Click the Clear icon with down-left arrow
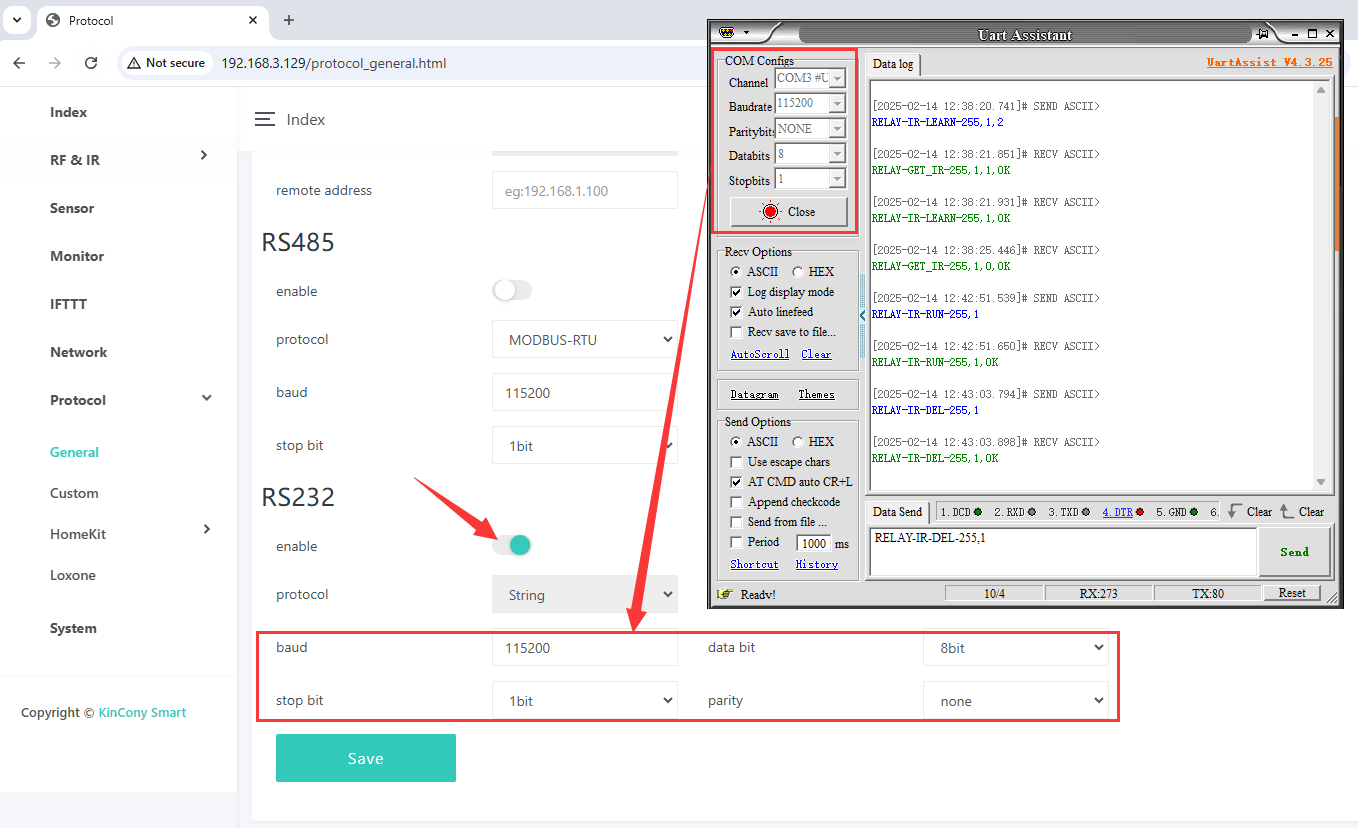Image resolution: width=1358 pixels, height=828 pixels. coord(1236,512)
